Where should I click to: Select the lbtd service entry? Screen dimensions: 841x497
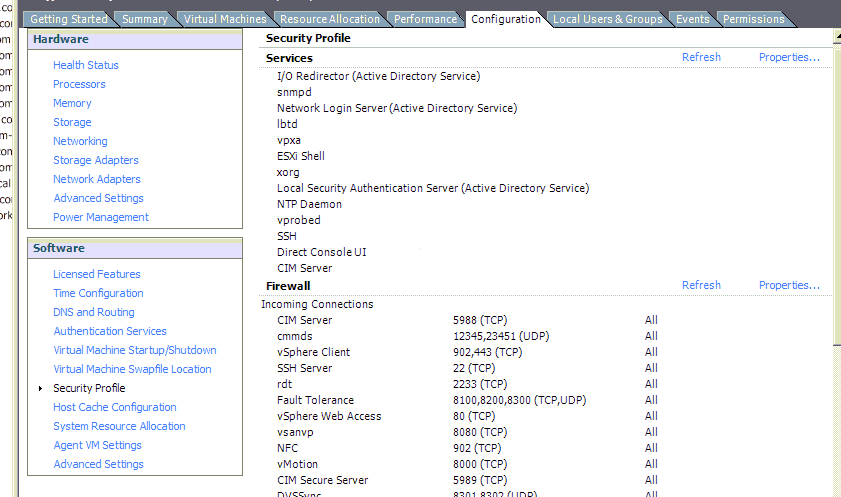287,124
